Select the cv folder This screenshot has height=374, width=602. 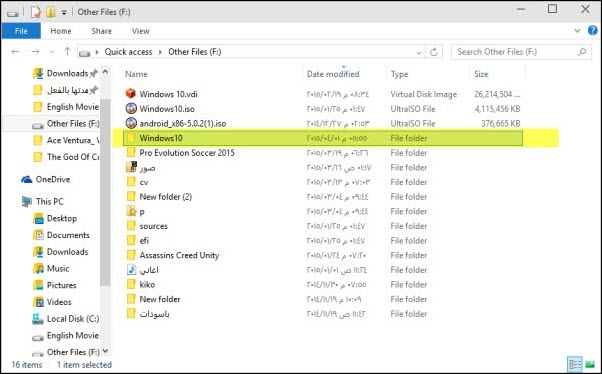[x=144, y=182]
